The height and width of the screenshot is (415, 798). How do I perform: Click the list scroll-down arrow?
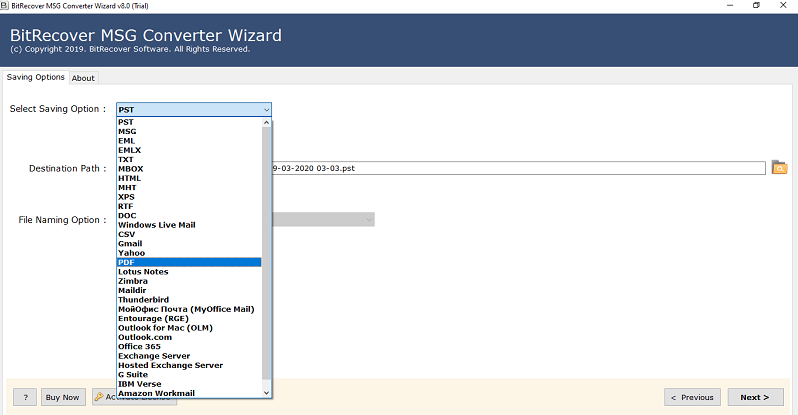pos(266,393)
